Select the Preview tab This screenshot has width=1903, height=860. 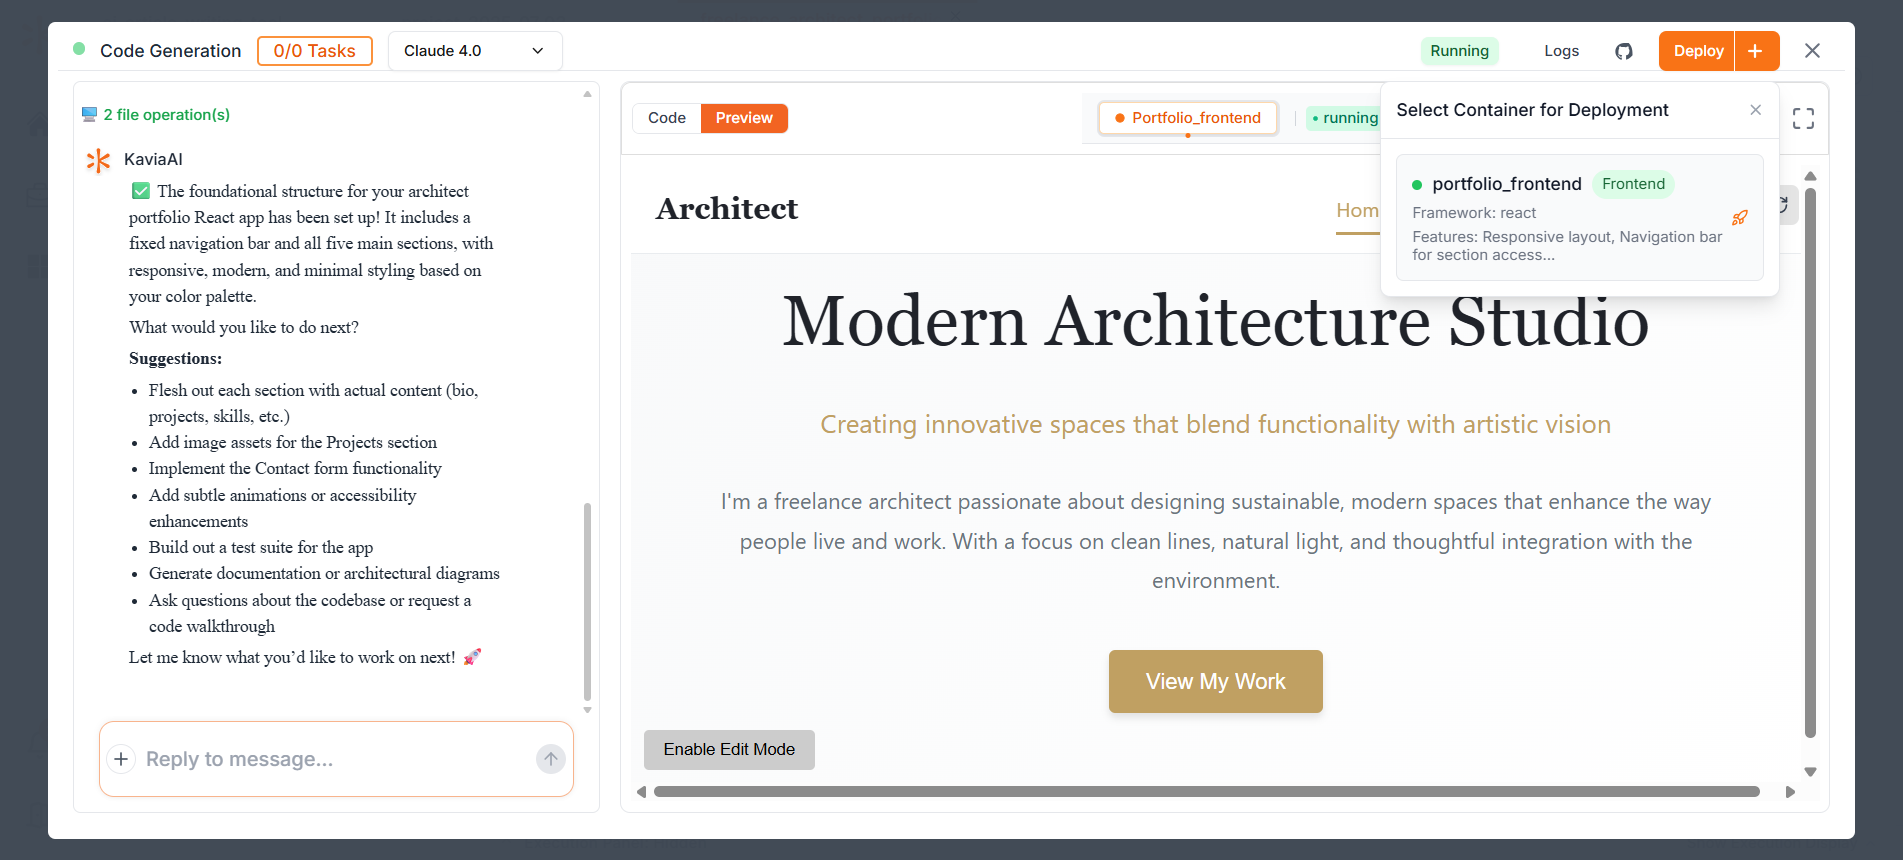(744, 118)
